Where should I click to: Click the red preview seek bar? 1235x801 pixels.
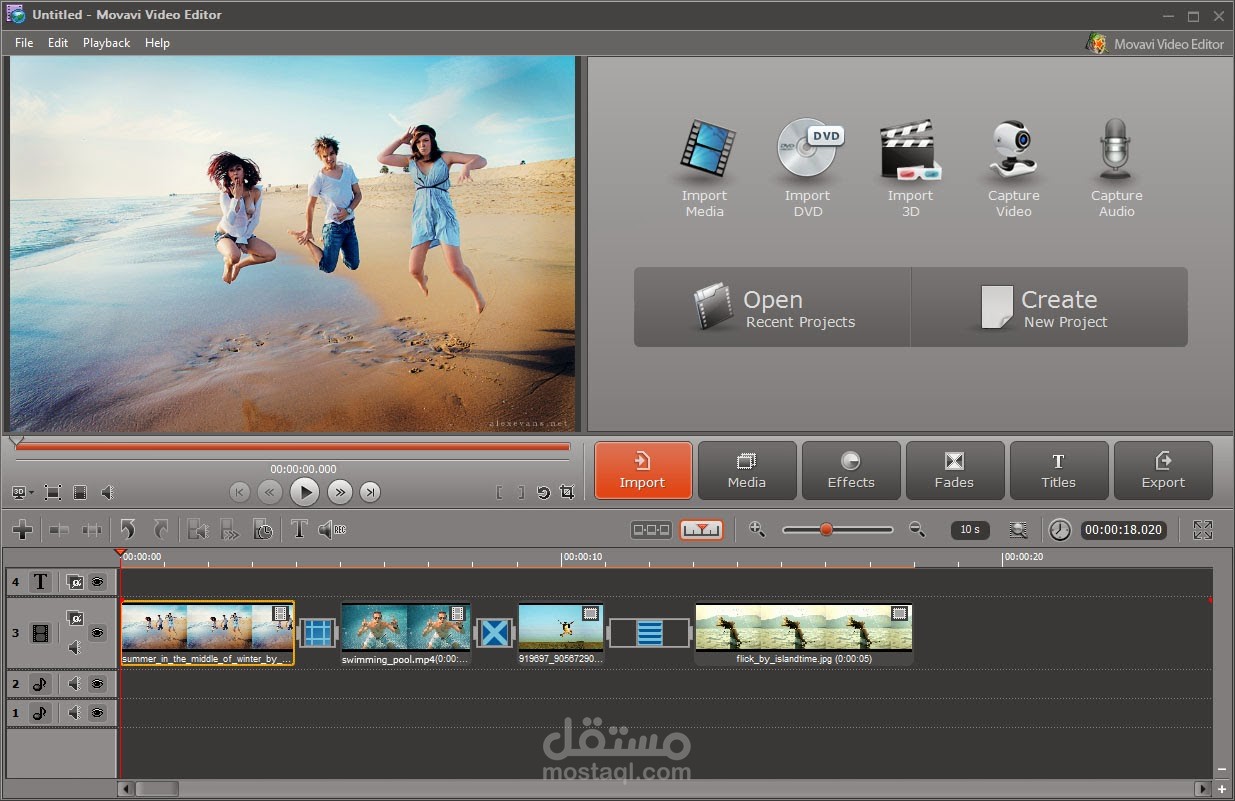point(293,448)
